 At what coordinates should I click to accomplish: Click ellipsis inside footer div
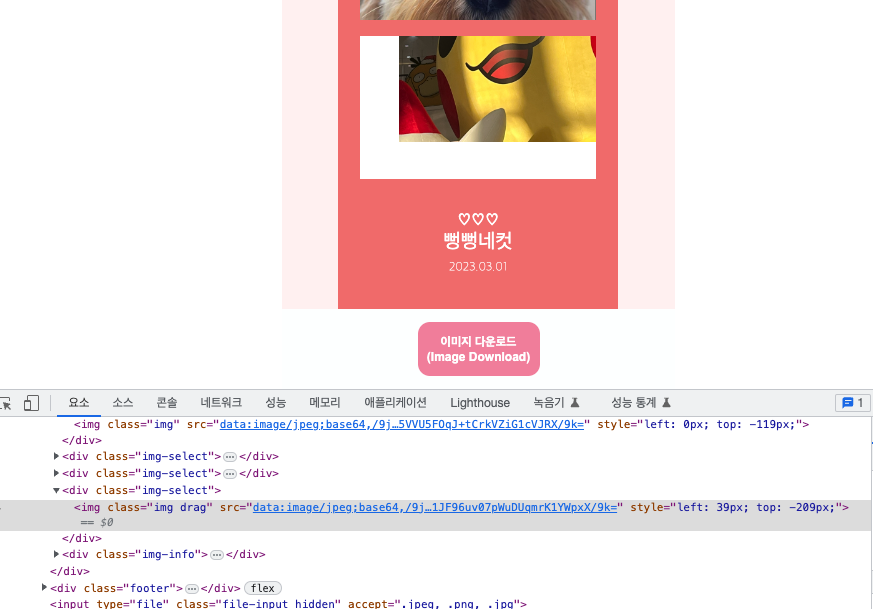point(192,588)
